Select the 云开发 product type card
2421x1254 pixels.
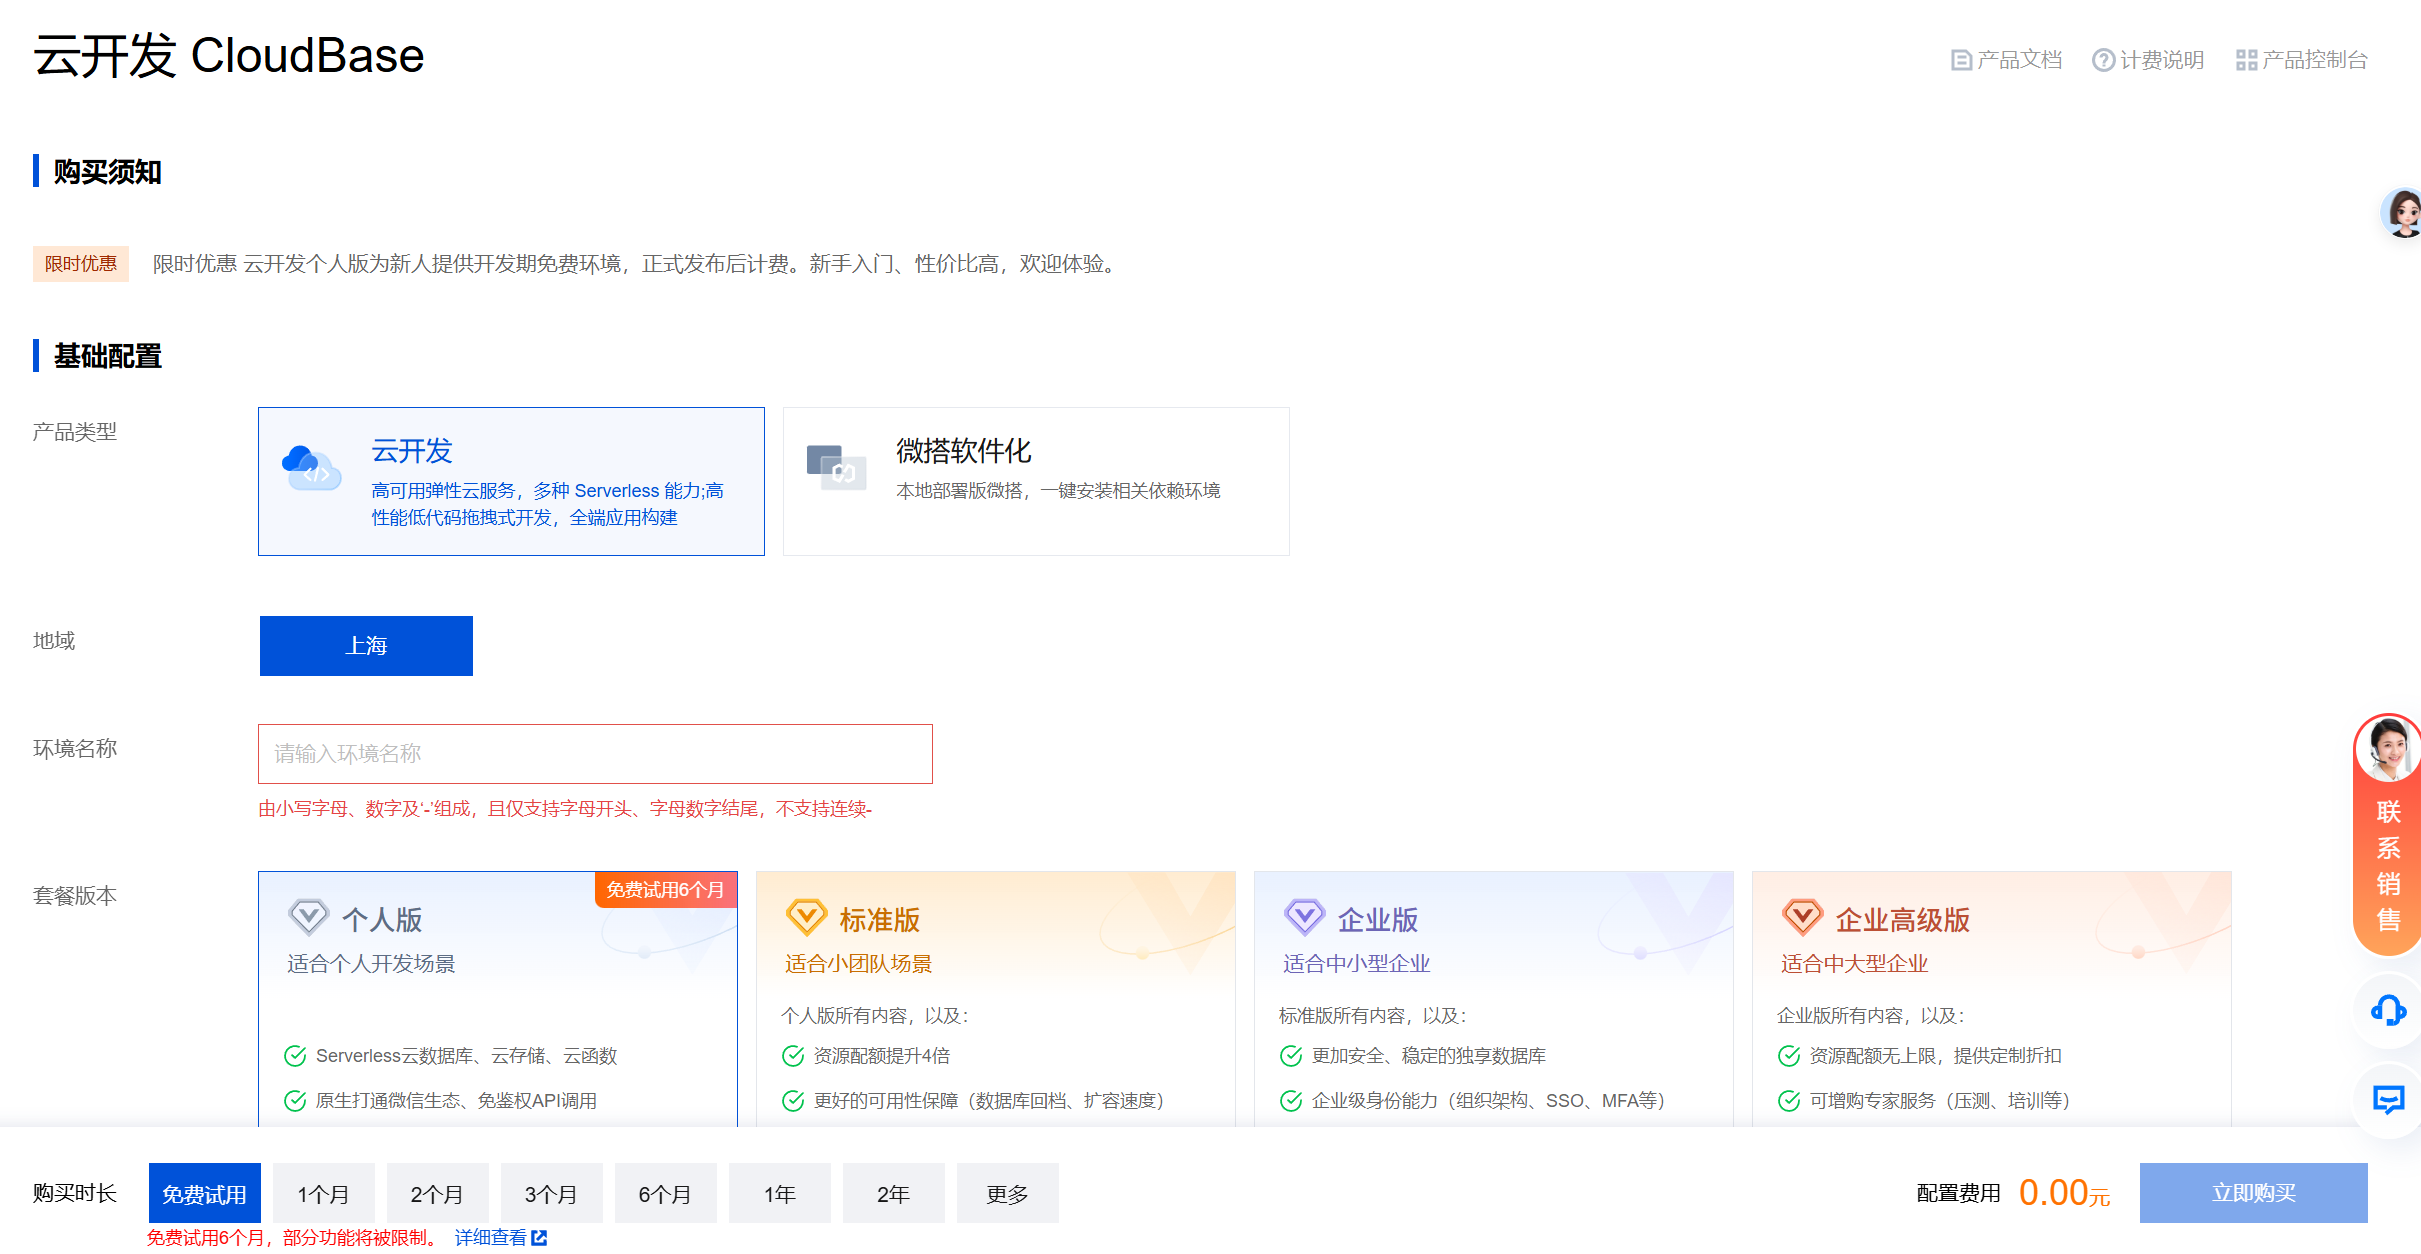(x=511, y=481)
